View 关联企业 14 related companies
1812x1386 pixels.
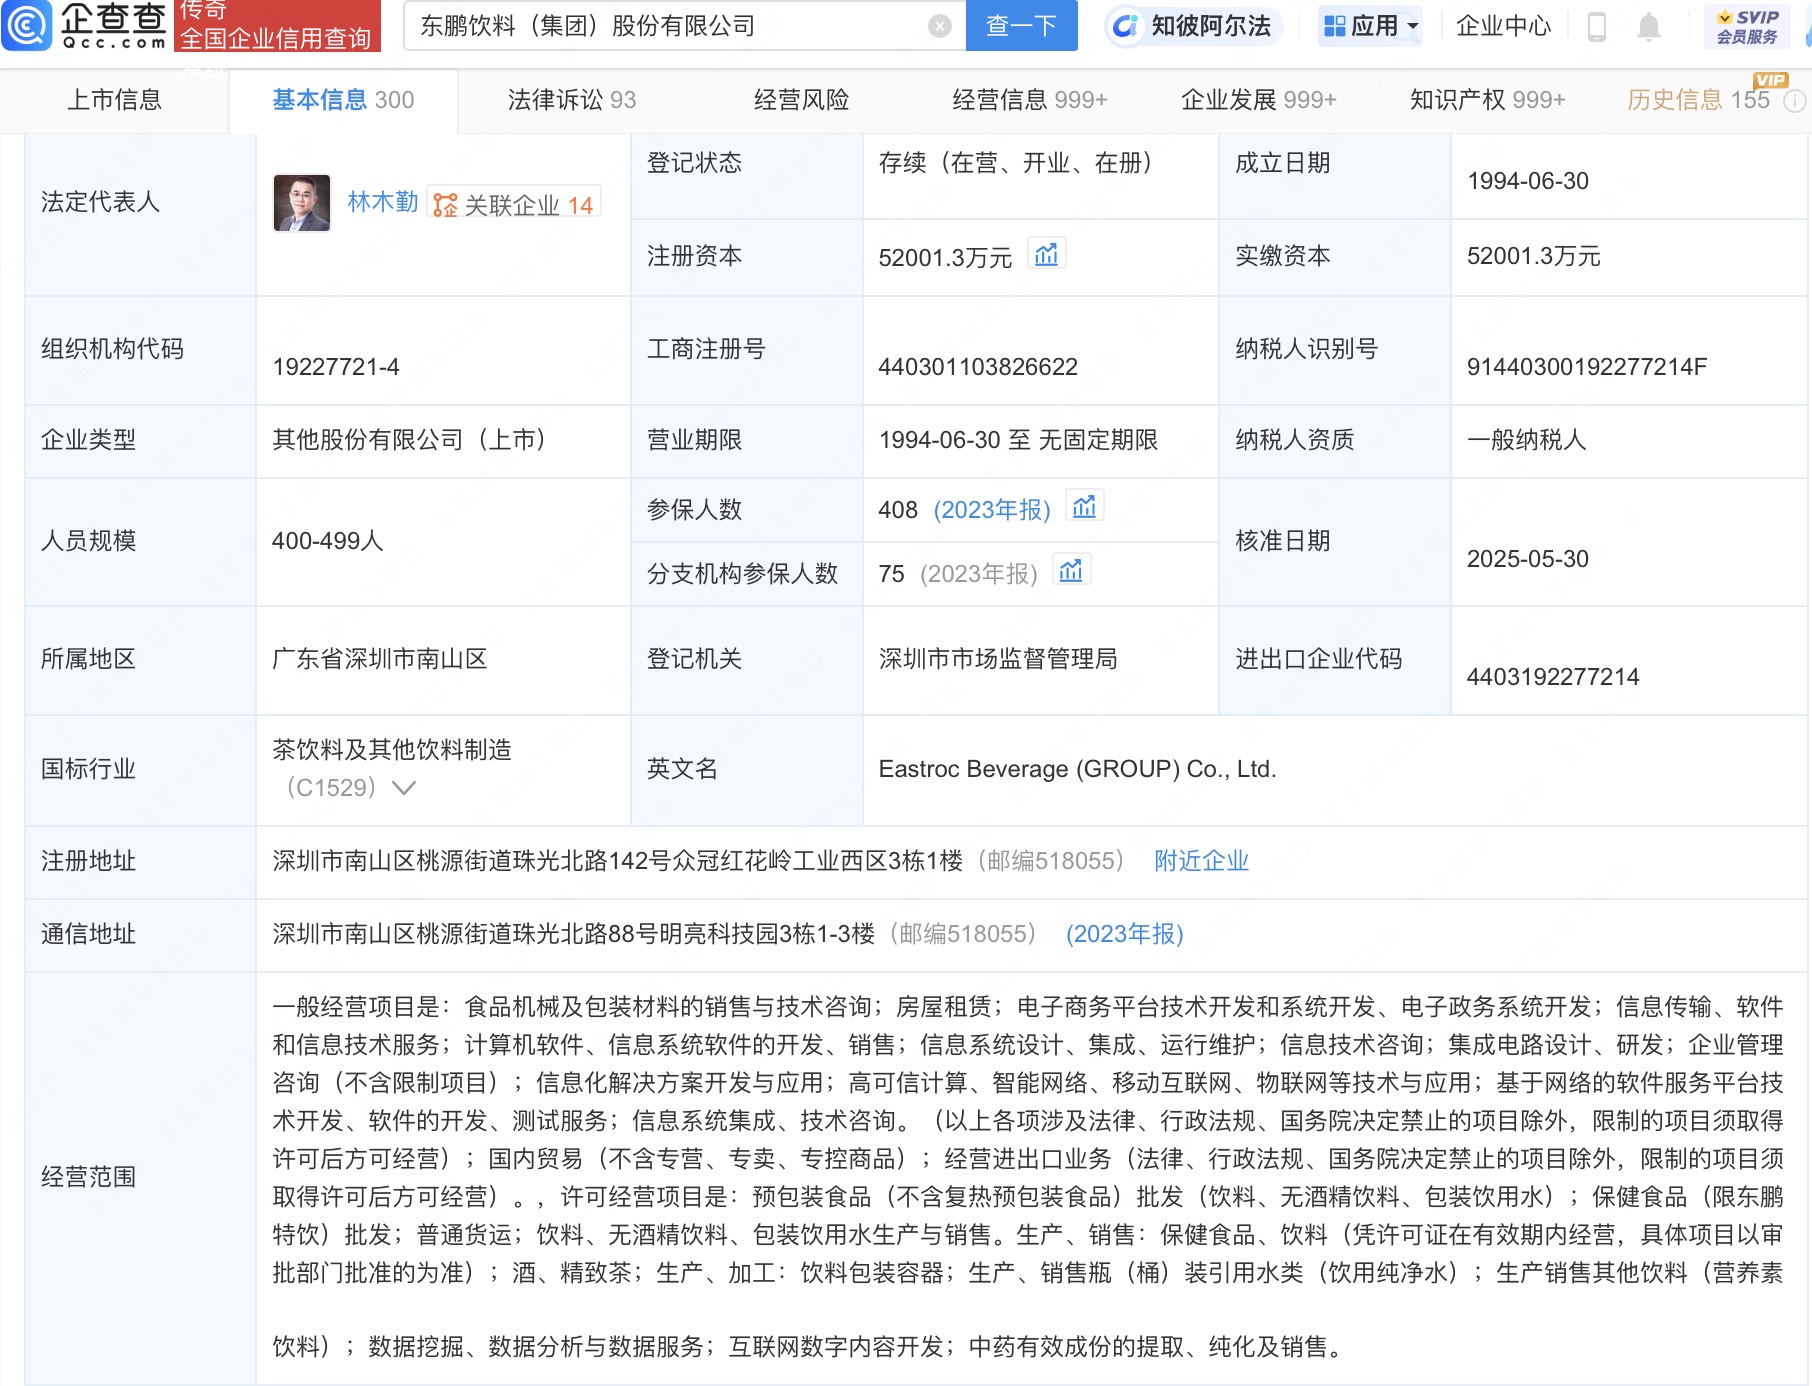pyautogui.click(x=515, y=205)
